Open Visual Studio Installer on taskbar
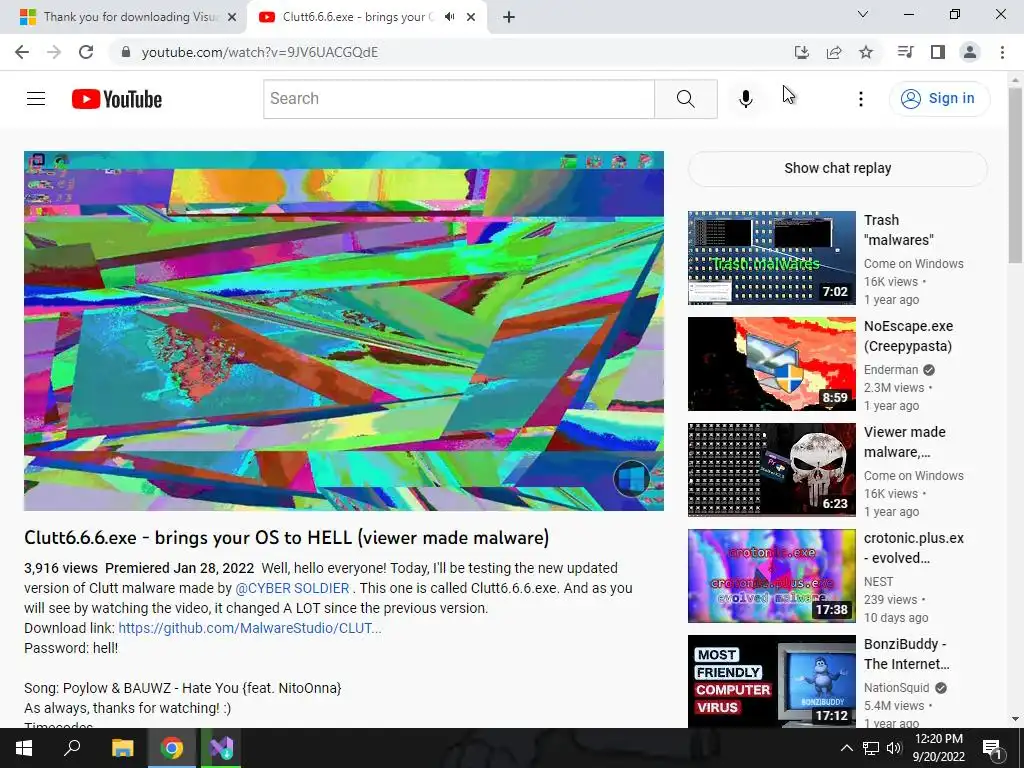This screenshot has width=1024, height=768. pos(221,748)
